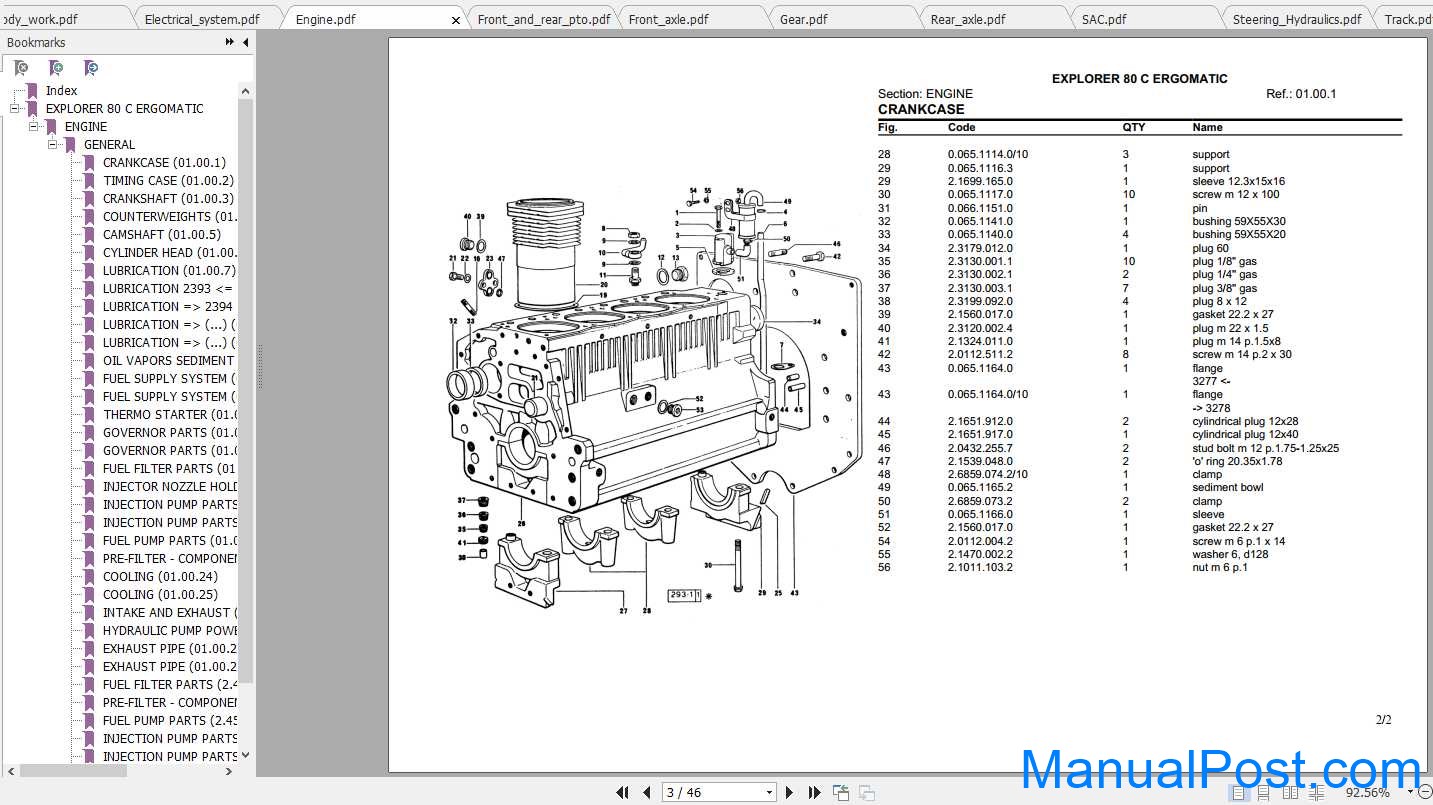Click part code 0.065.1114.0/10 in table
1433x805 pixels.
(x=988, y=154)
